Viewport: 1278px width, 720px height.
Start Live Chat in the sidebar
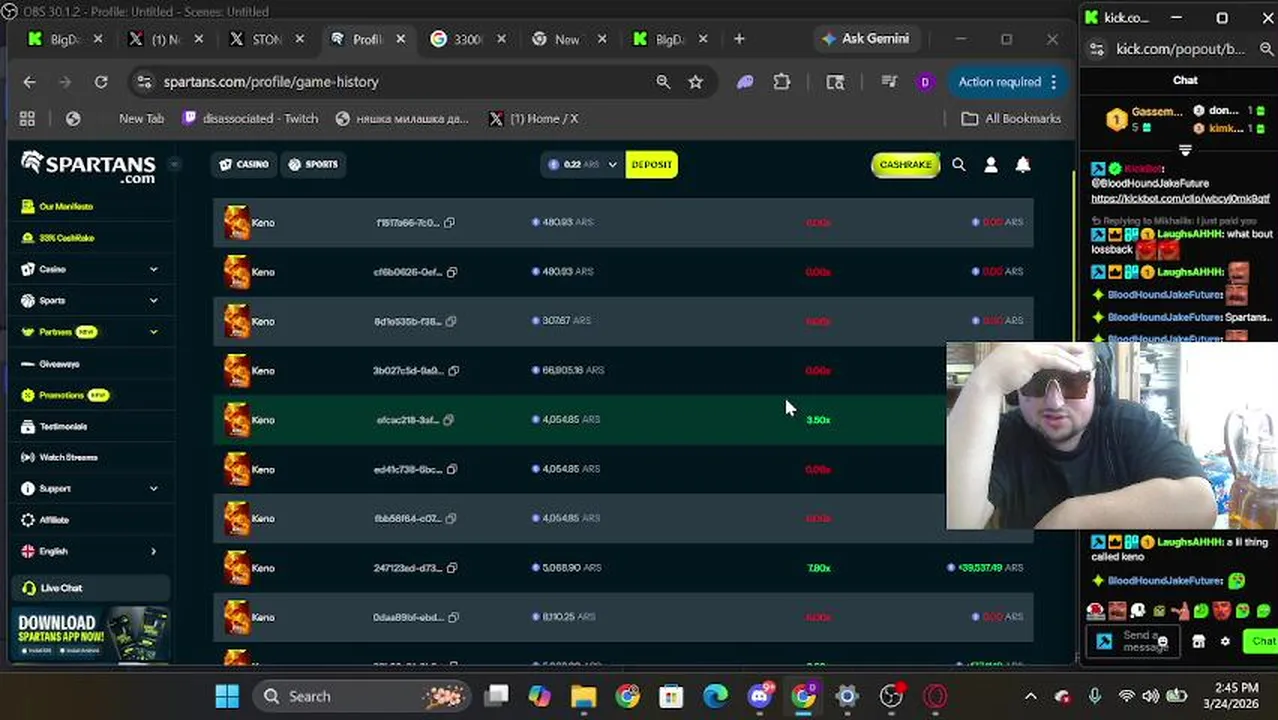[x=90, y=588]
